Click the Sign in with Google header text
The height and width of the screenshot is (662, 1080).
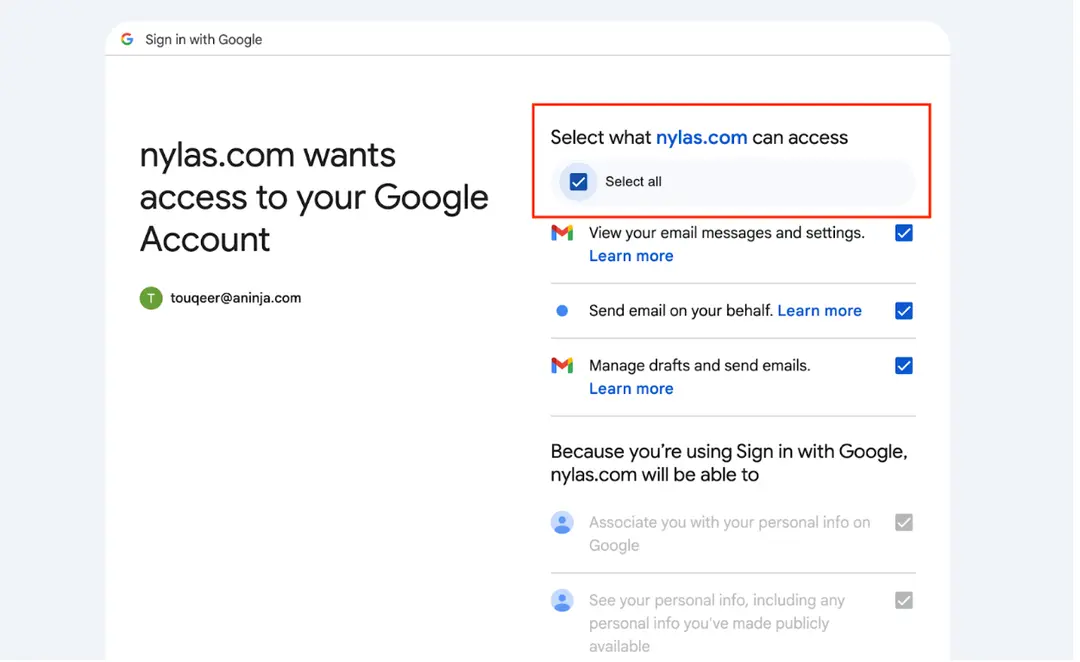tap(204, 40)
